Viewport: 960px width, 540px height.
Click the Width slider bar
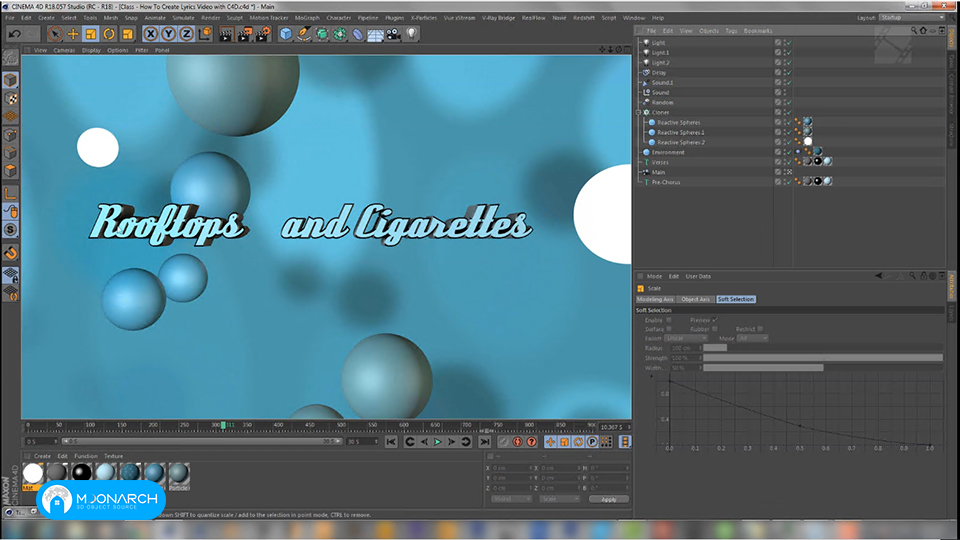(823, 367)
